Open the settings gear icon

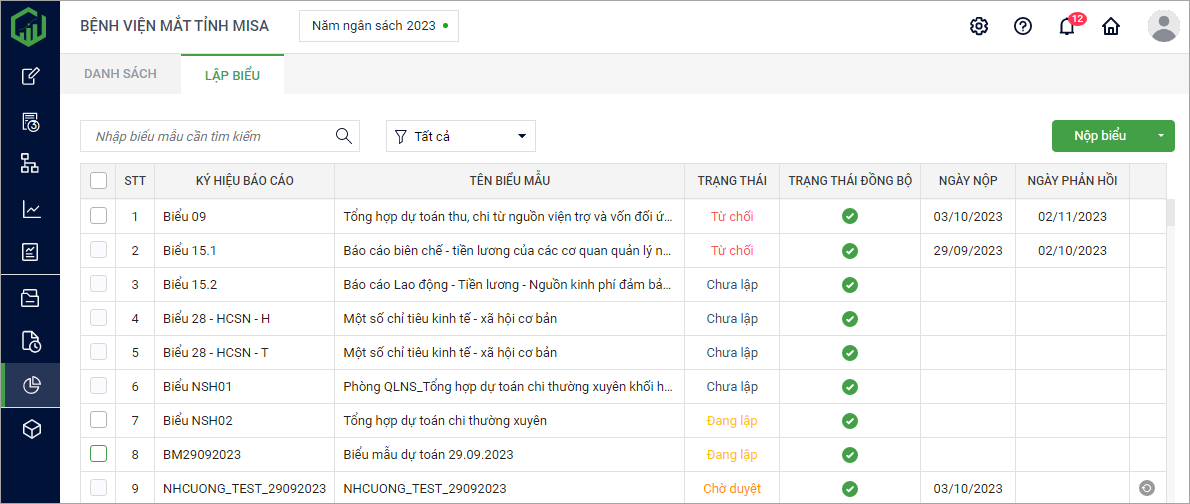[979, 26]
